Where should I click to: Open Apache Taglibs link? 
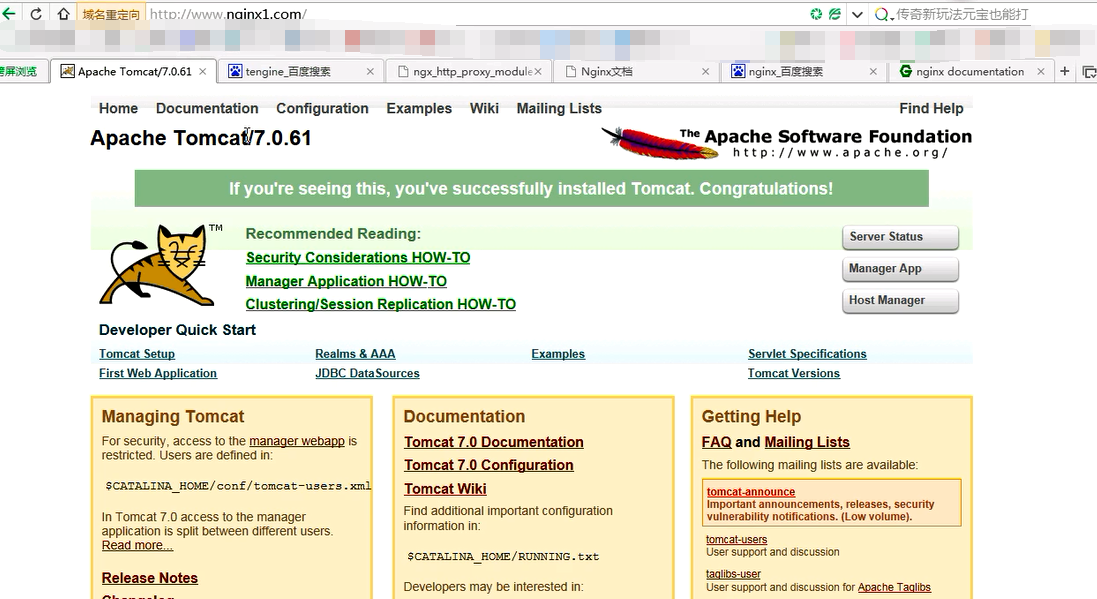click(894, 587)
